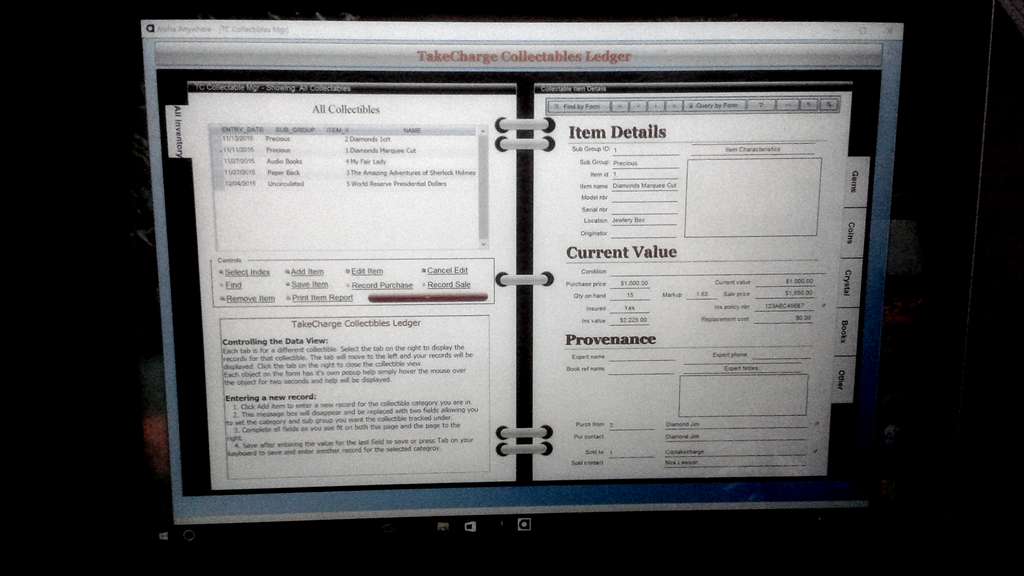Switch to the Gems tab
This screenshot has height=576, width=1024.
[x=853, y=181]
